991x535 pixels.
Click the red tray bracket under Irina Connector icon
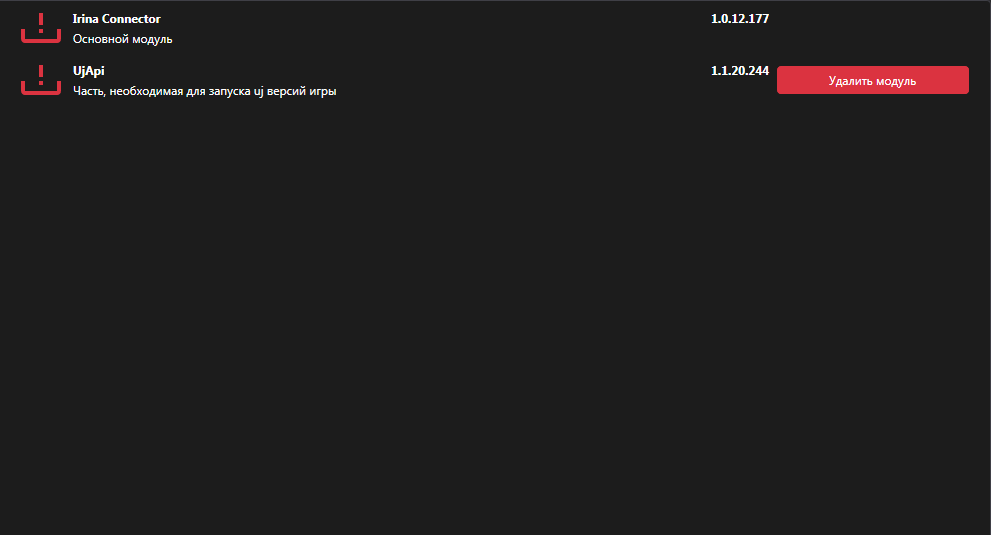[x=41, y=40]
